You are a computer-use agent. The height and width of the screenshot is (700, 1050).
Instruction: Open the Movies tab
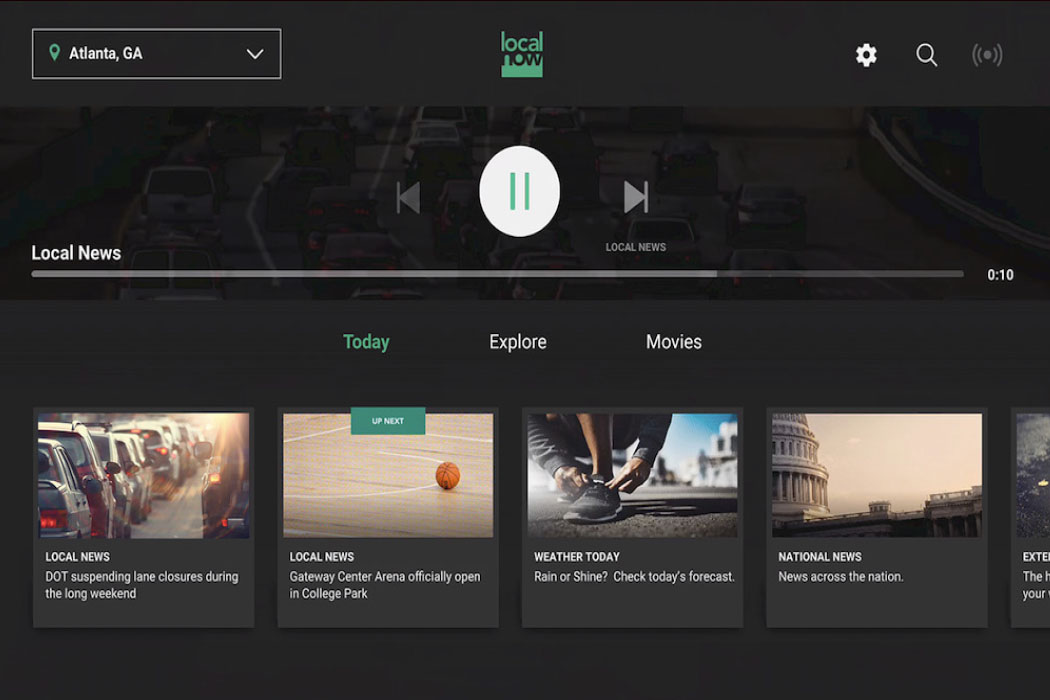coord(674,342)
